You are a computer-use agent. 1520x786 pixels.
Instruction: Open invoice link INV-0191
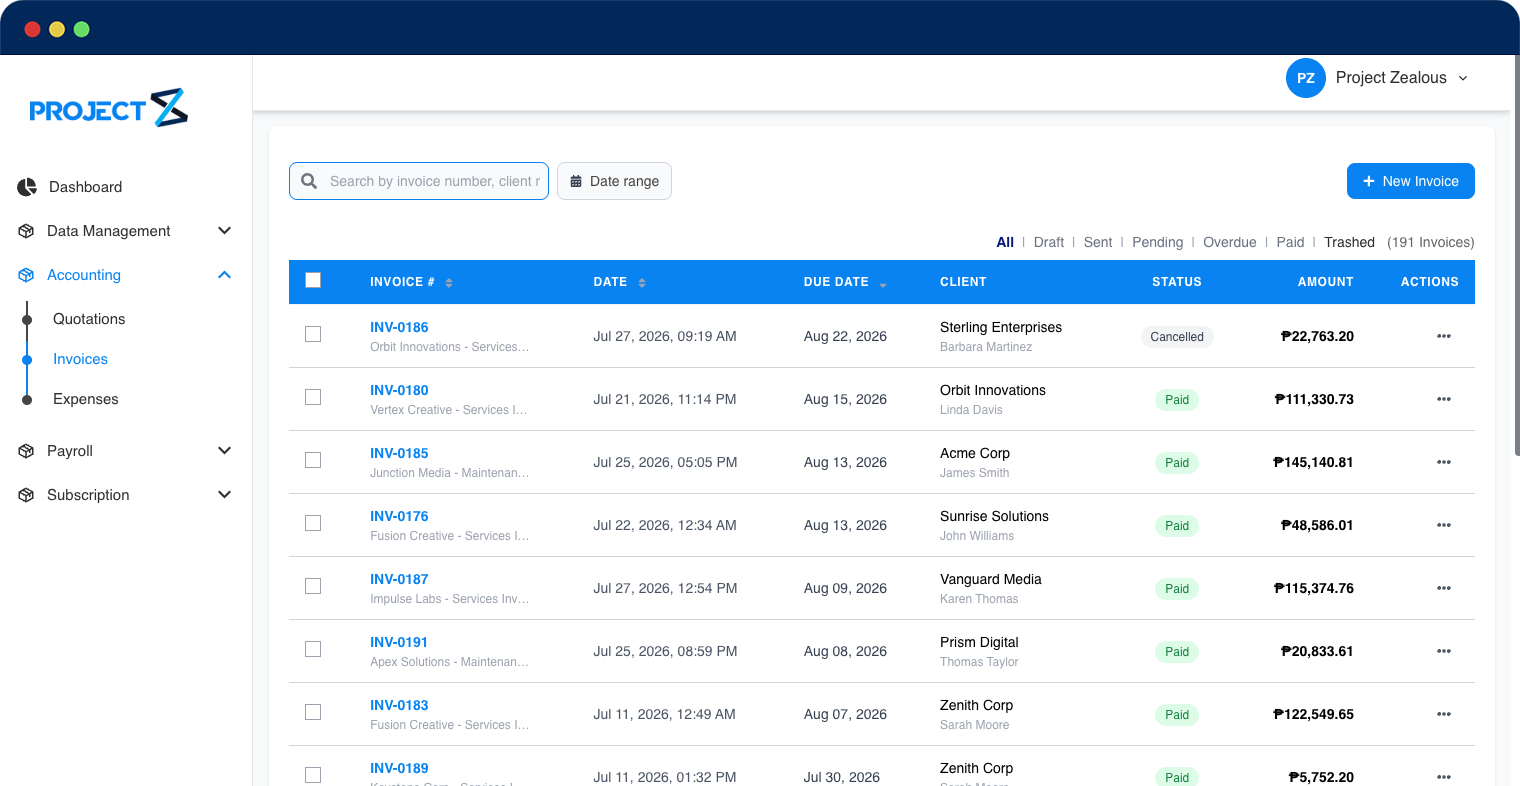[x=399, y=642]
